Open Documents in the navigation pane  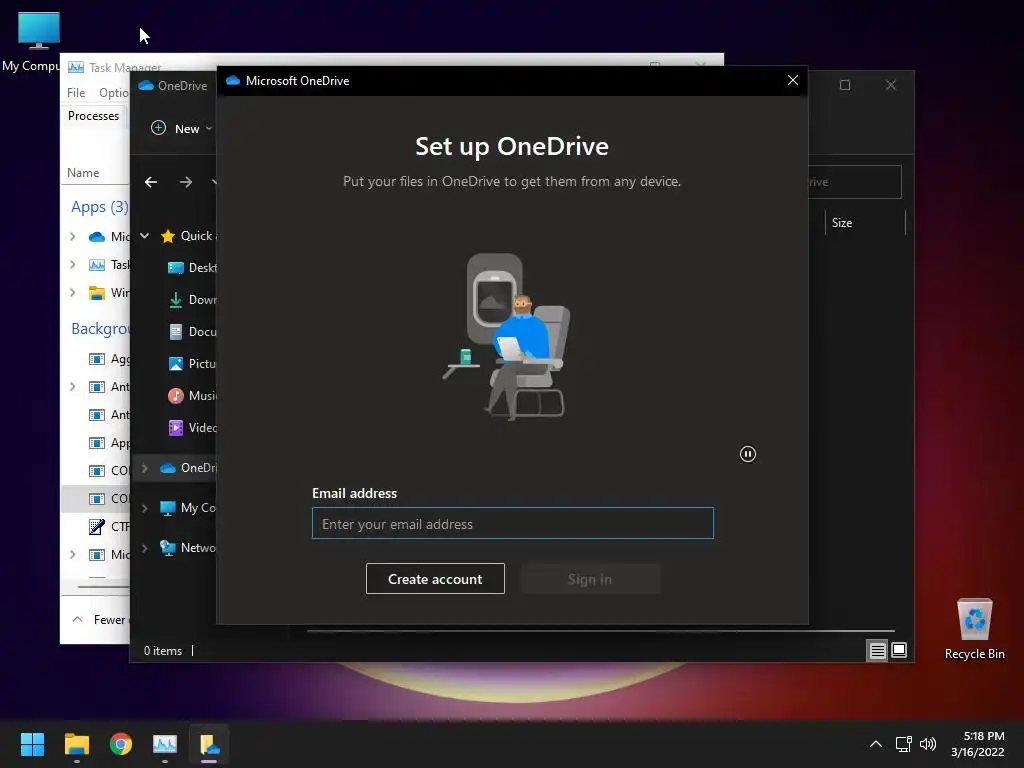[x=192, y=332]
